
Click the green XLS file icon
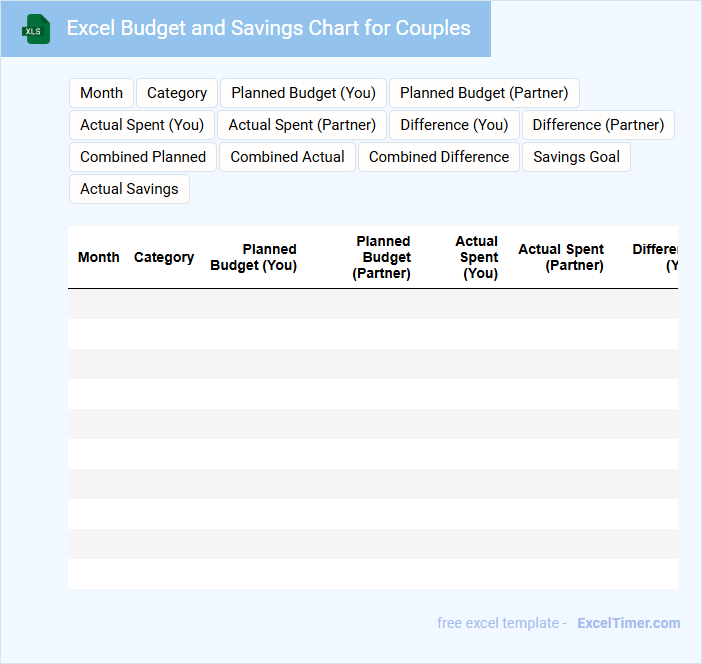(36, 29)
